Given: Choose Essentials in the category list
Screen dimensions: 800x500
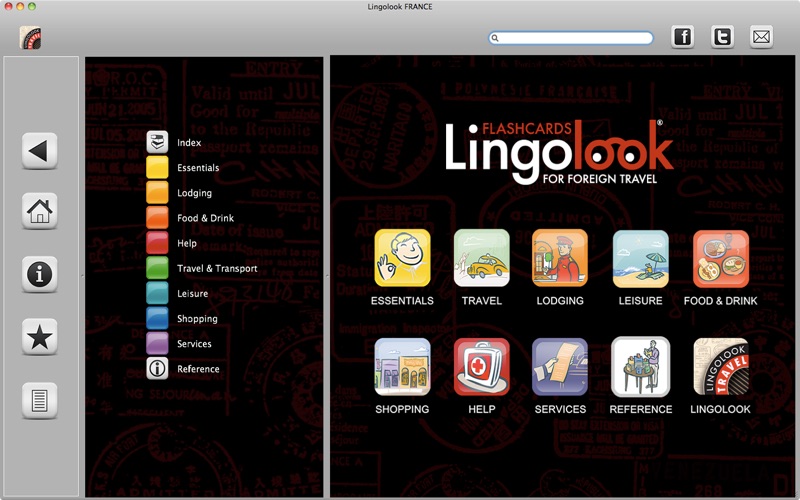Looking at the screenshot, I should click(198, 168).
